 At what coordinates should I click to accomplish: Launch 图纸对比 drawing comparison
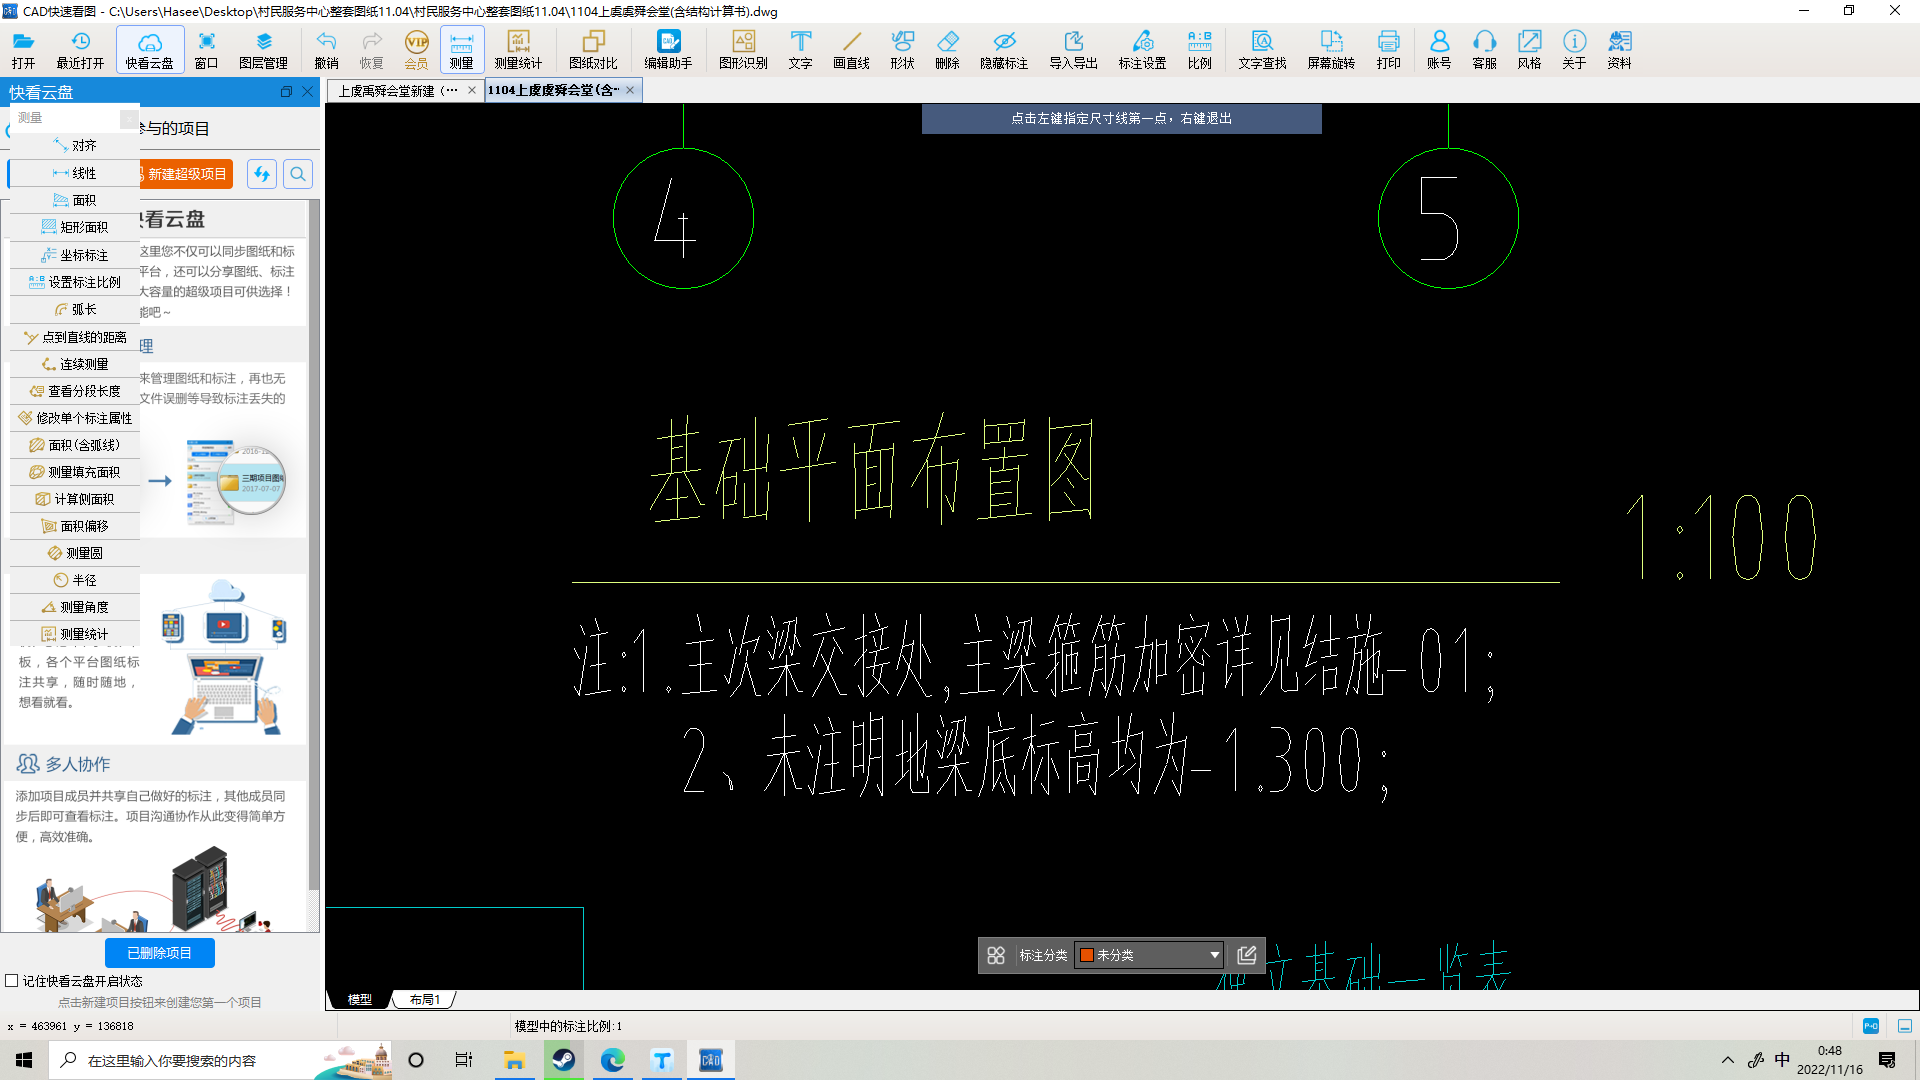click(593, 49)
